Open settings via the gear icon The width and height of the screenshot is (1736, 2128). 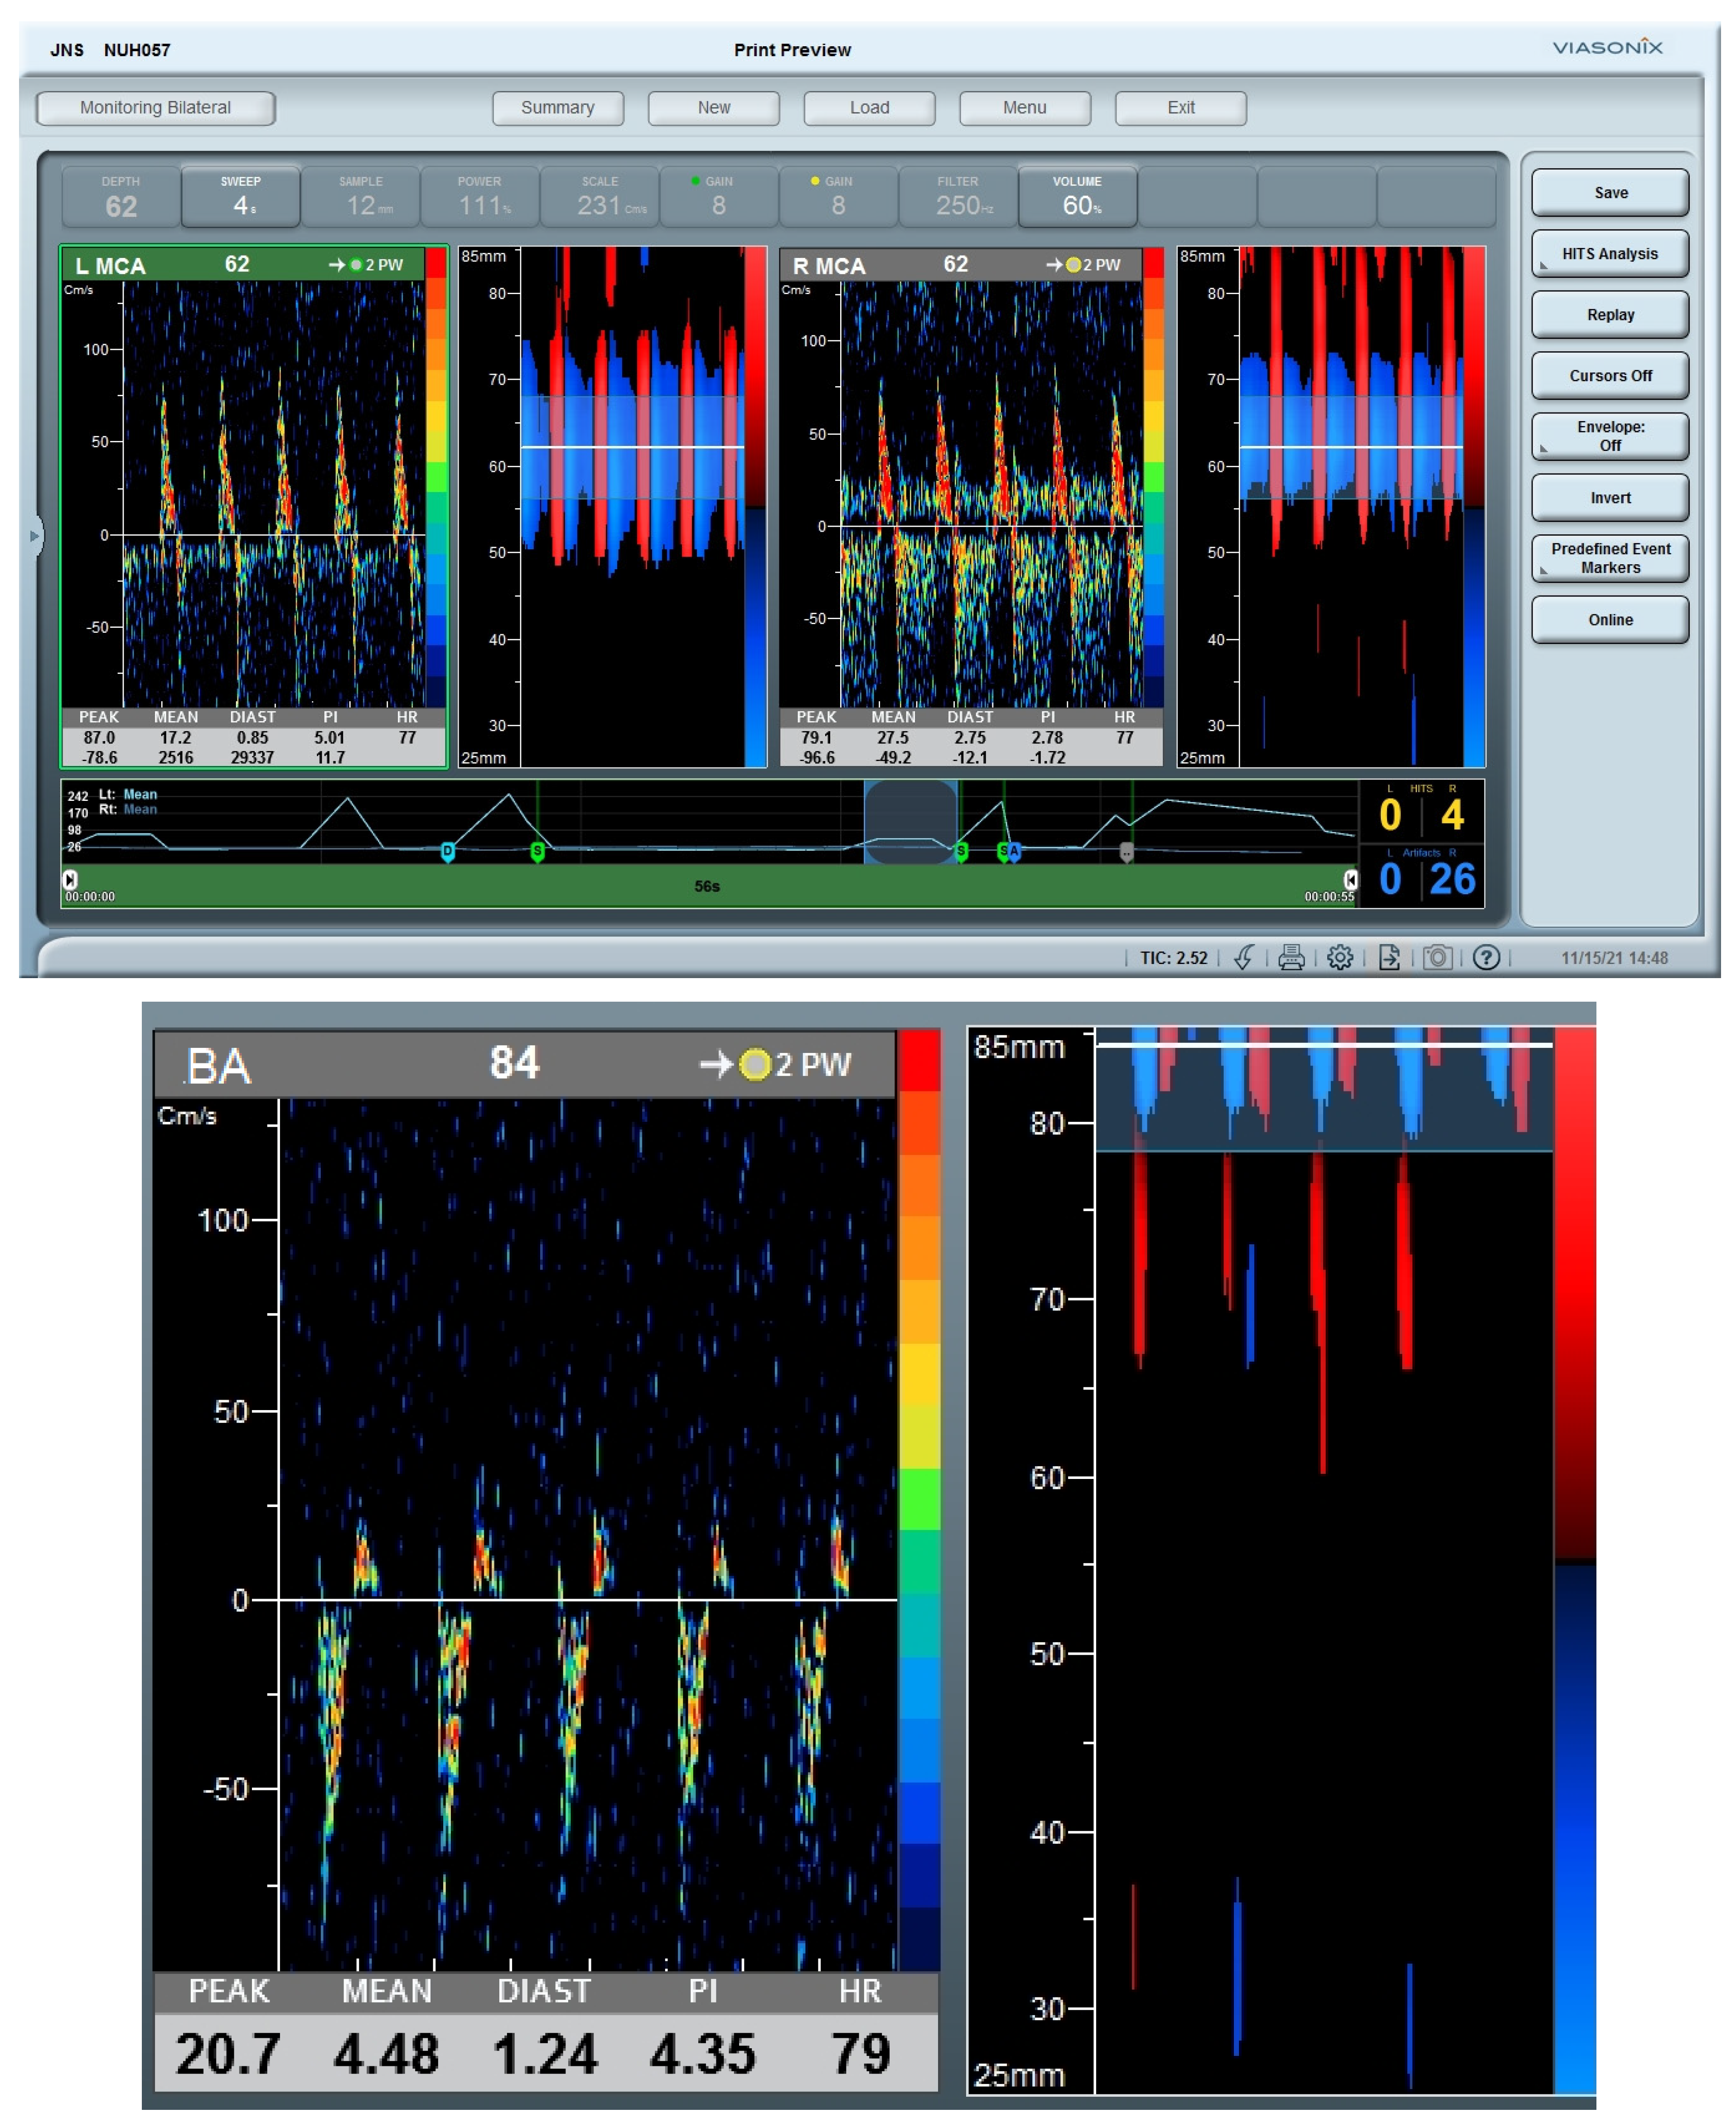1340,958
